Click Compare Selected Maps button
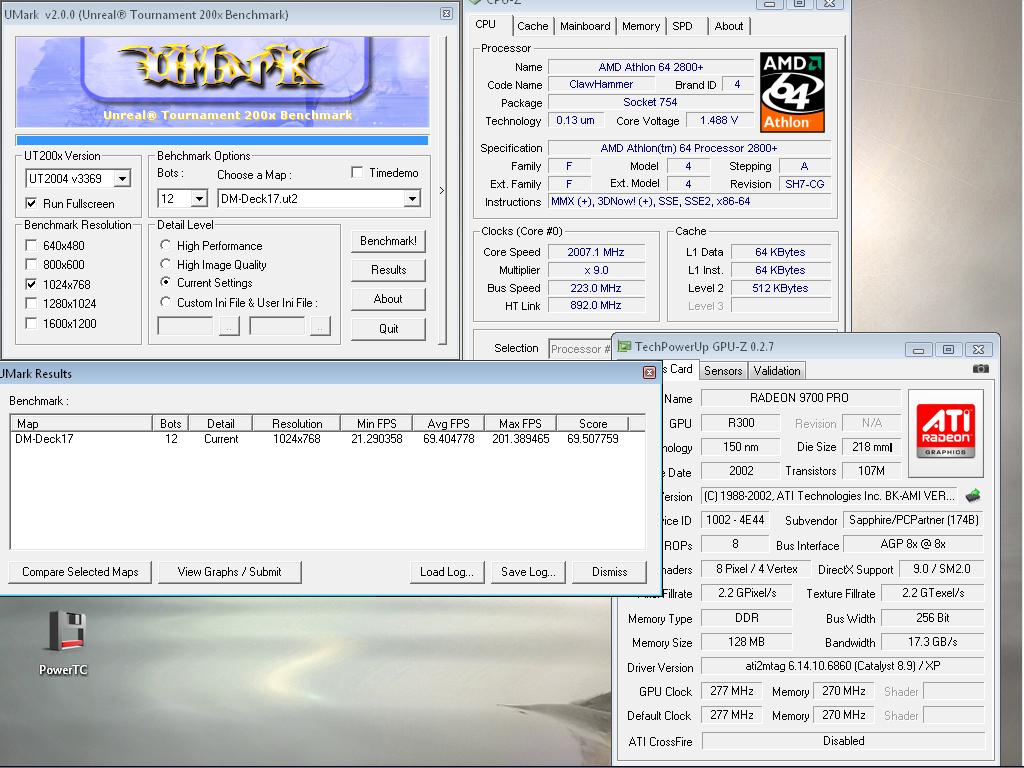 pos(80,571)
